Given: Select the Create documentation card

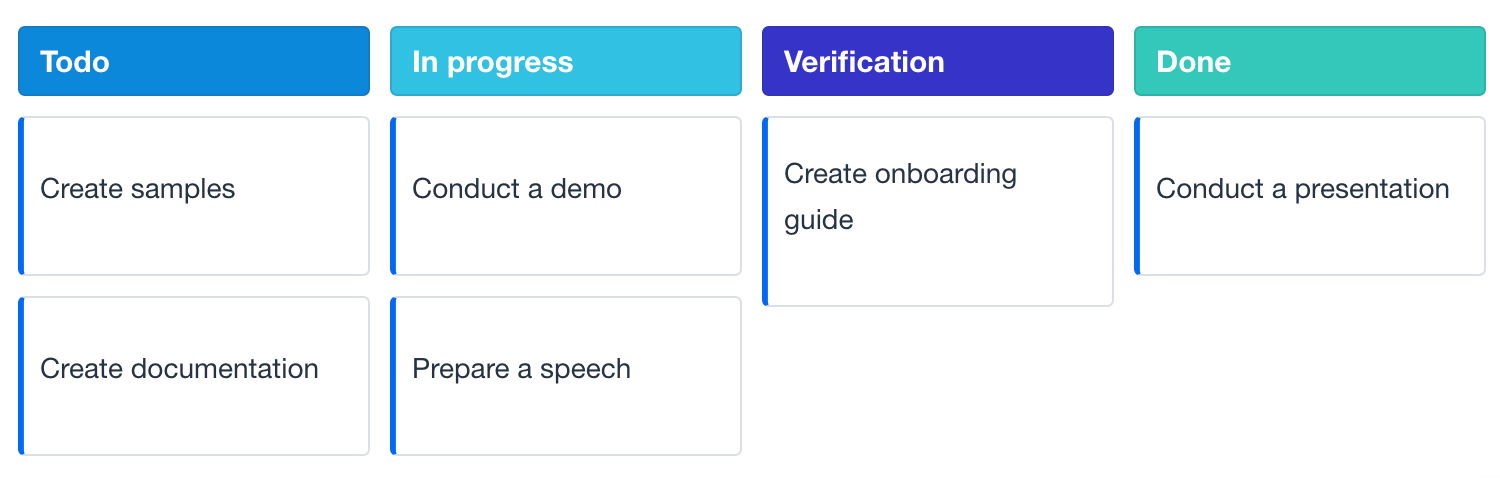Looking at the screenshot, I should [x=194, y=375].
